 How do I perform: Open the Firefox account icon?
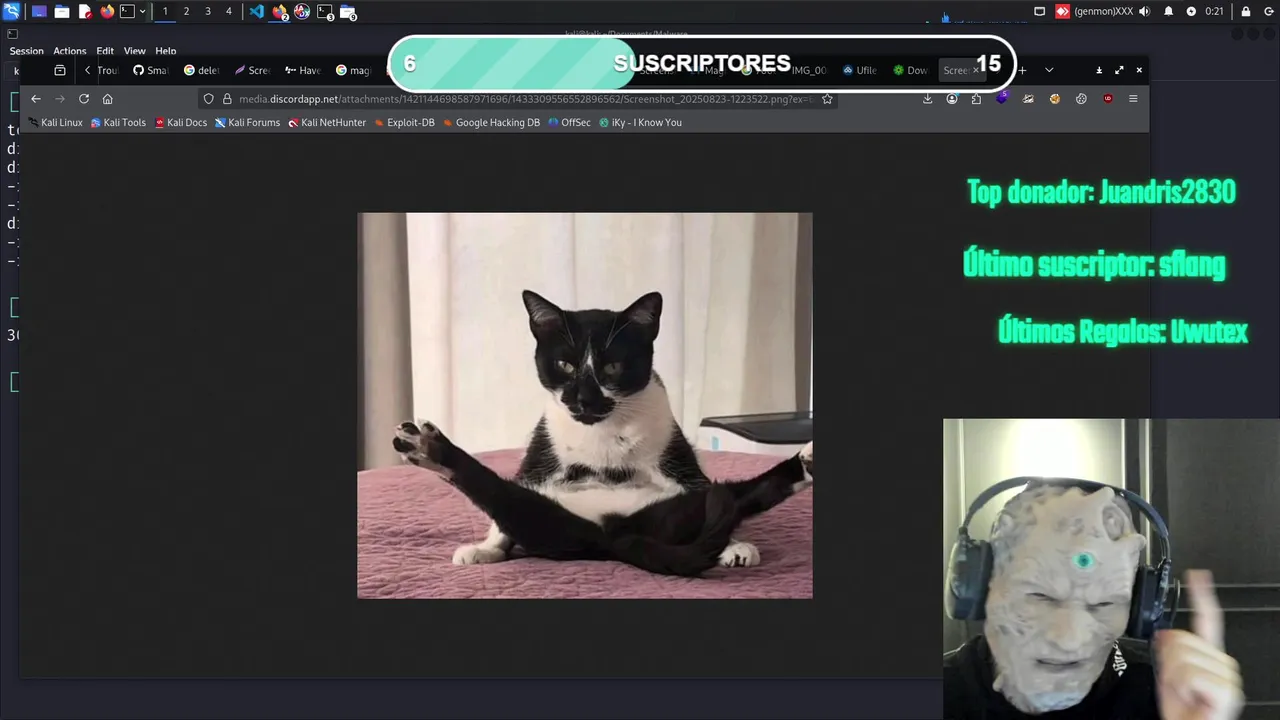point(952,99)
